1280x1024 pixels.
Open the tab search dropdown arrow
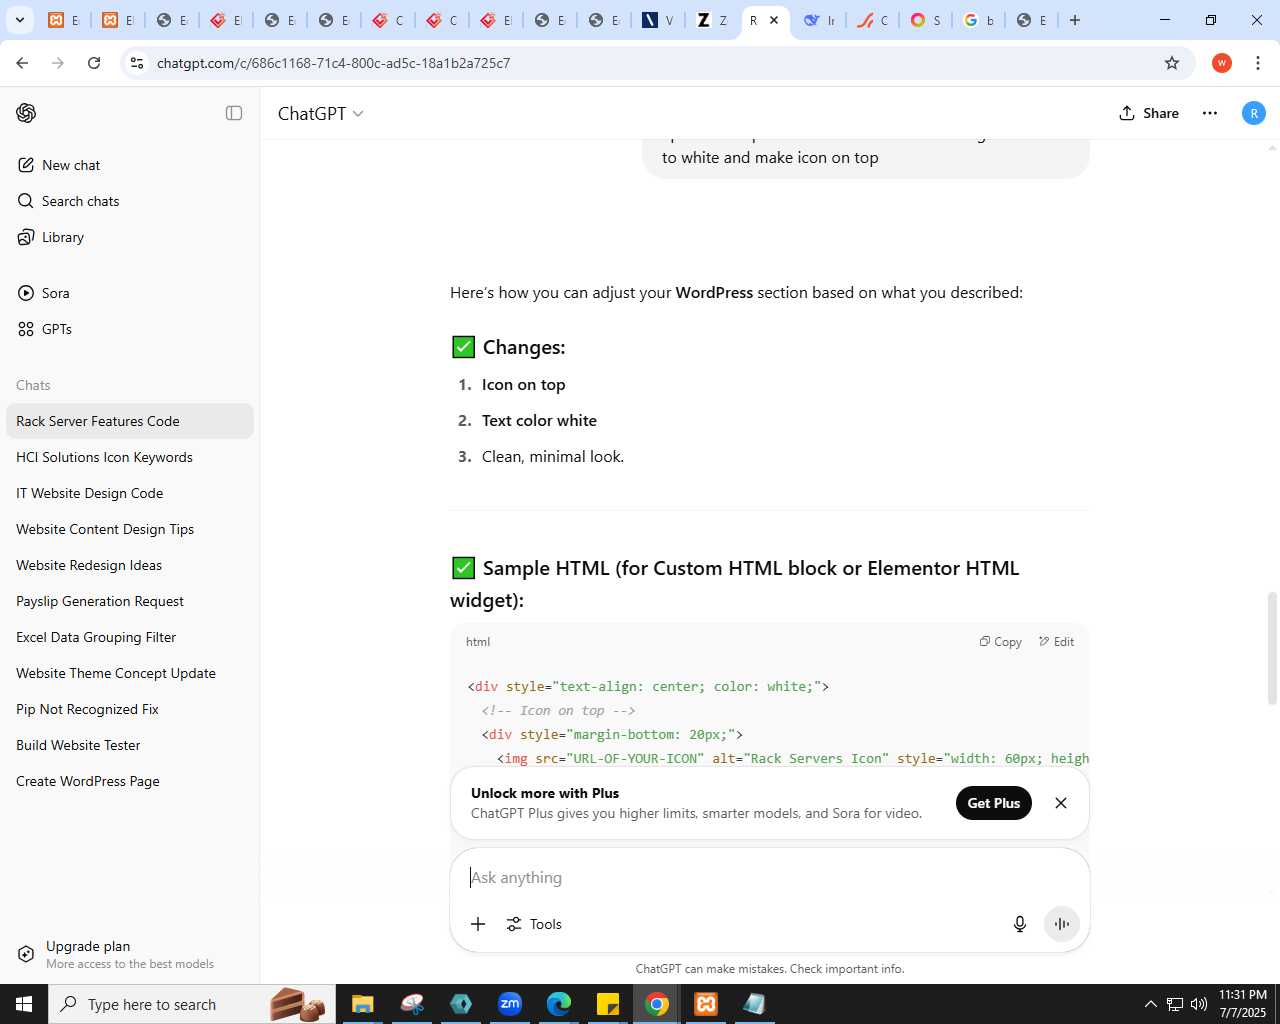pos(19,20)
